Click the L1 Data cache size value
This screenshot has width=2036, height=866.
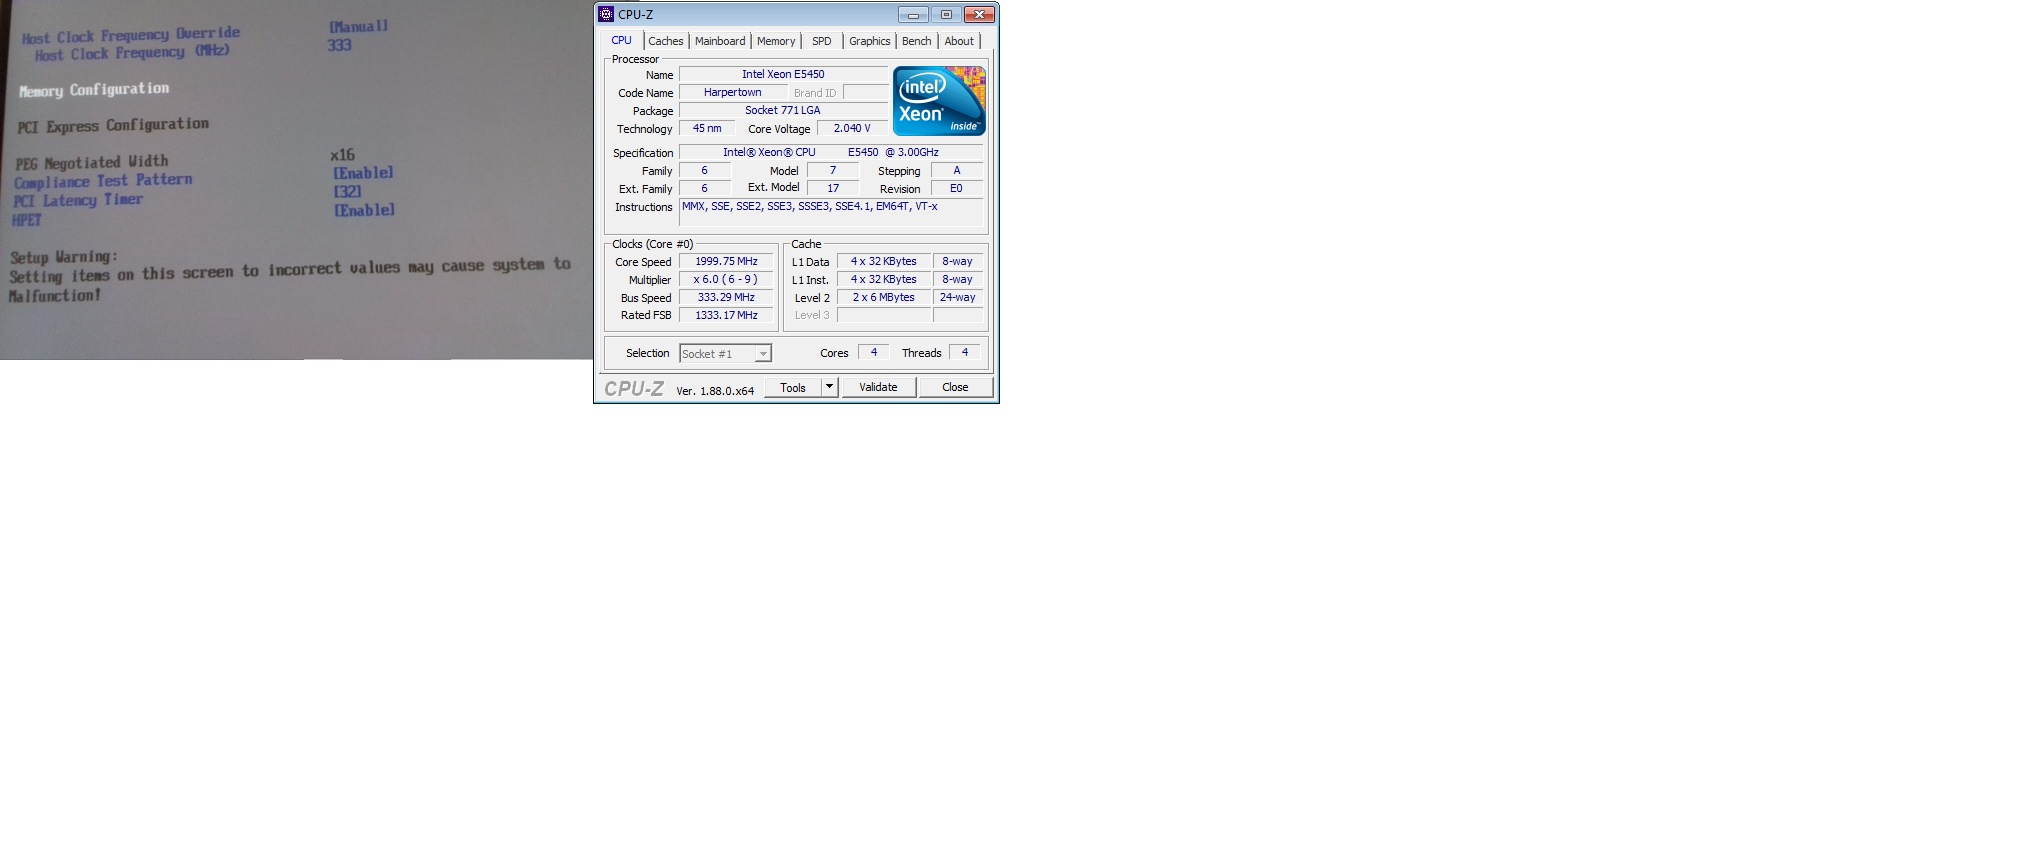click(x=884, y=261)
